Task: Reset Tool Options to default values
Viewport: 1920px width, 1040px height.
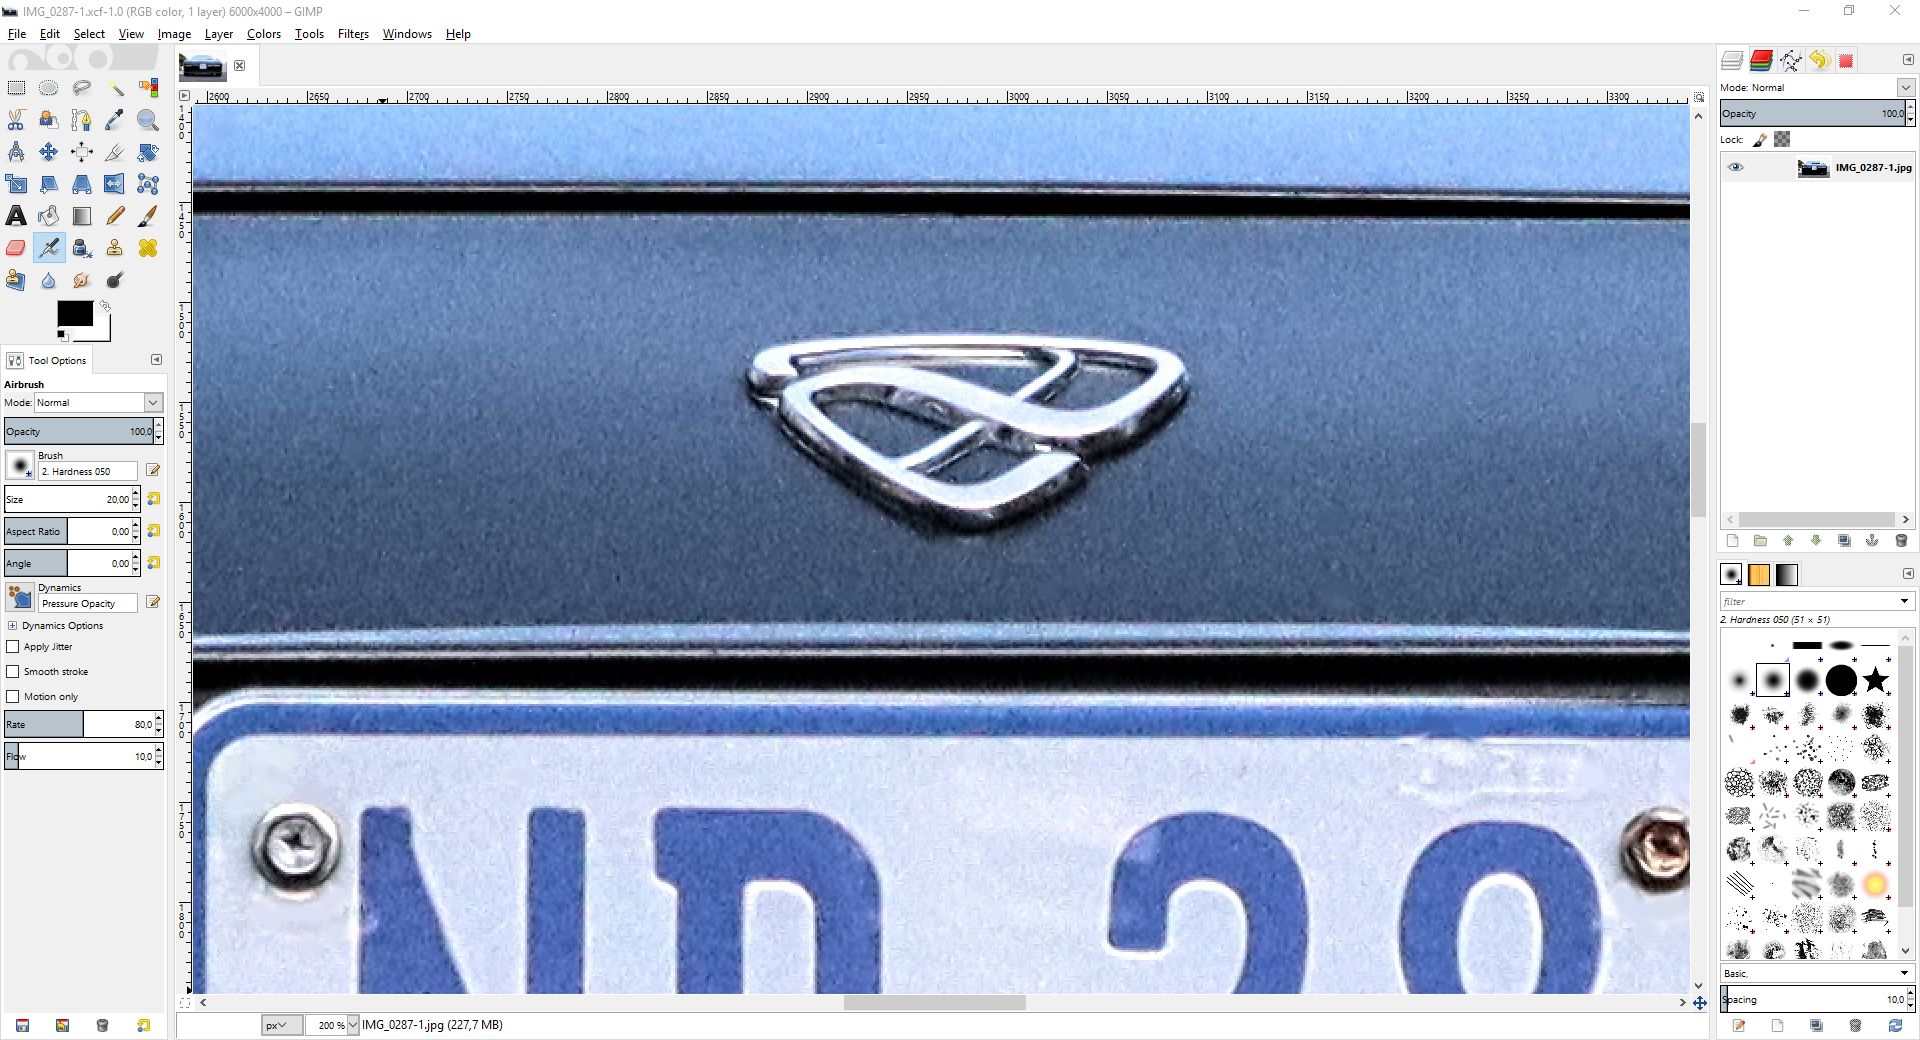Action: pyautogui.click(x=144, y=1025)
